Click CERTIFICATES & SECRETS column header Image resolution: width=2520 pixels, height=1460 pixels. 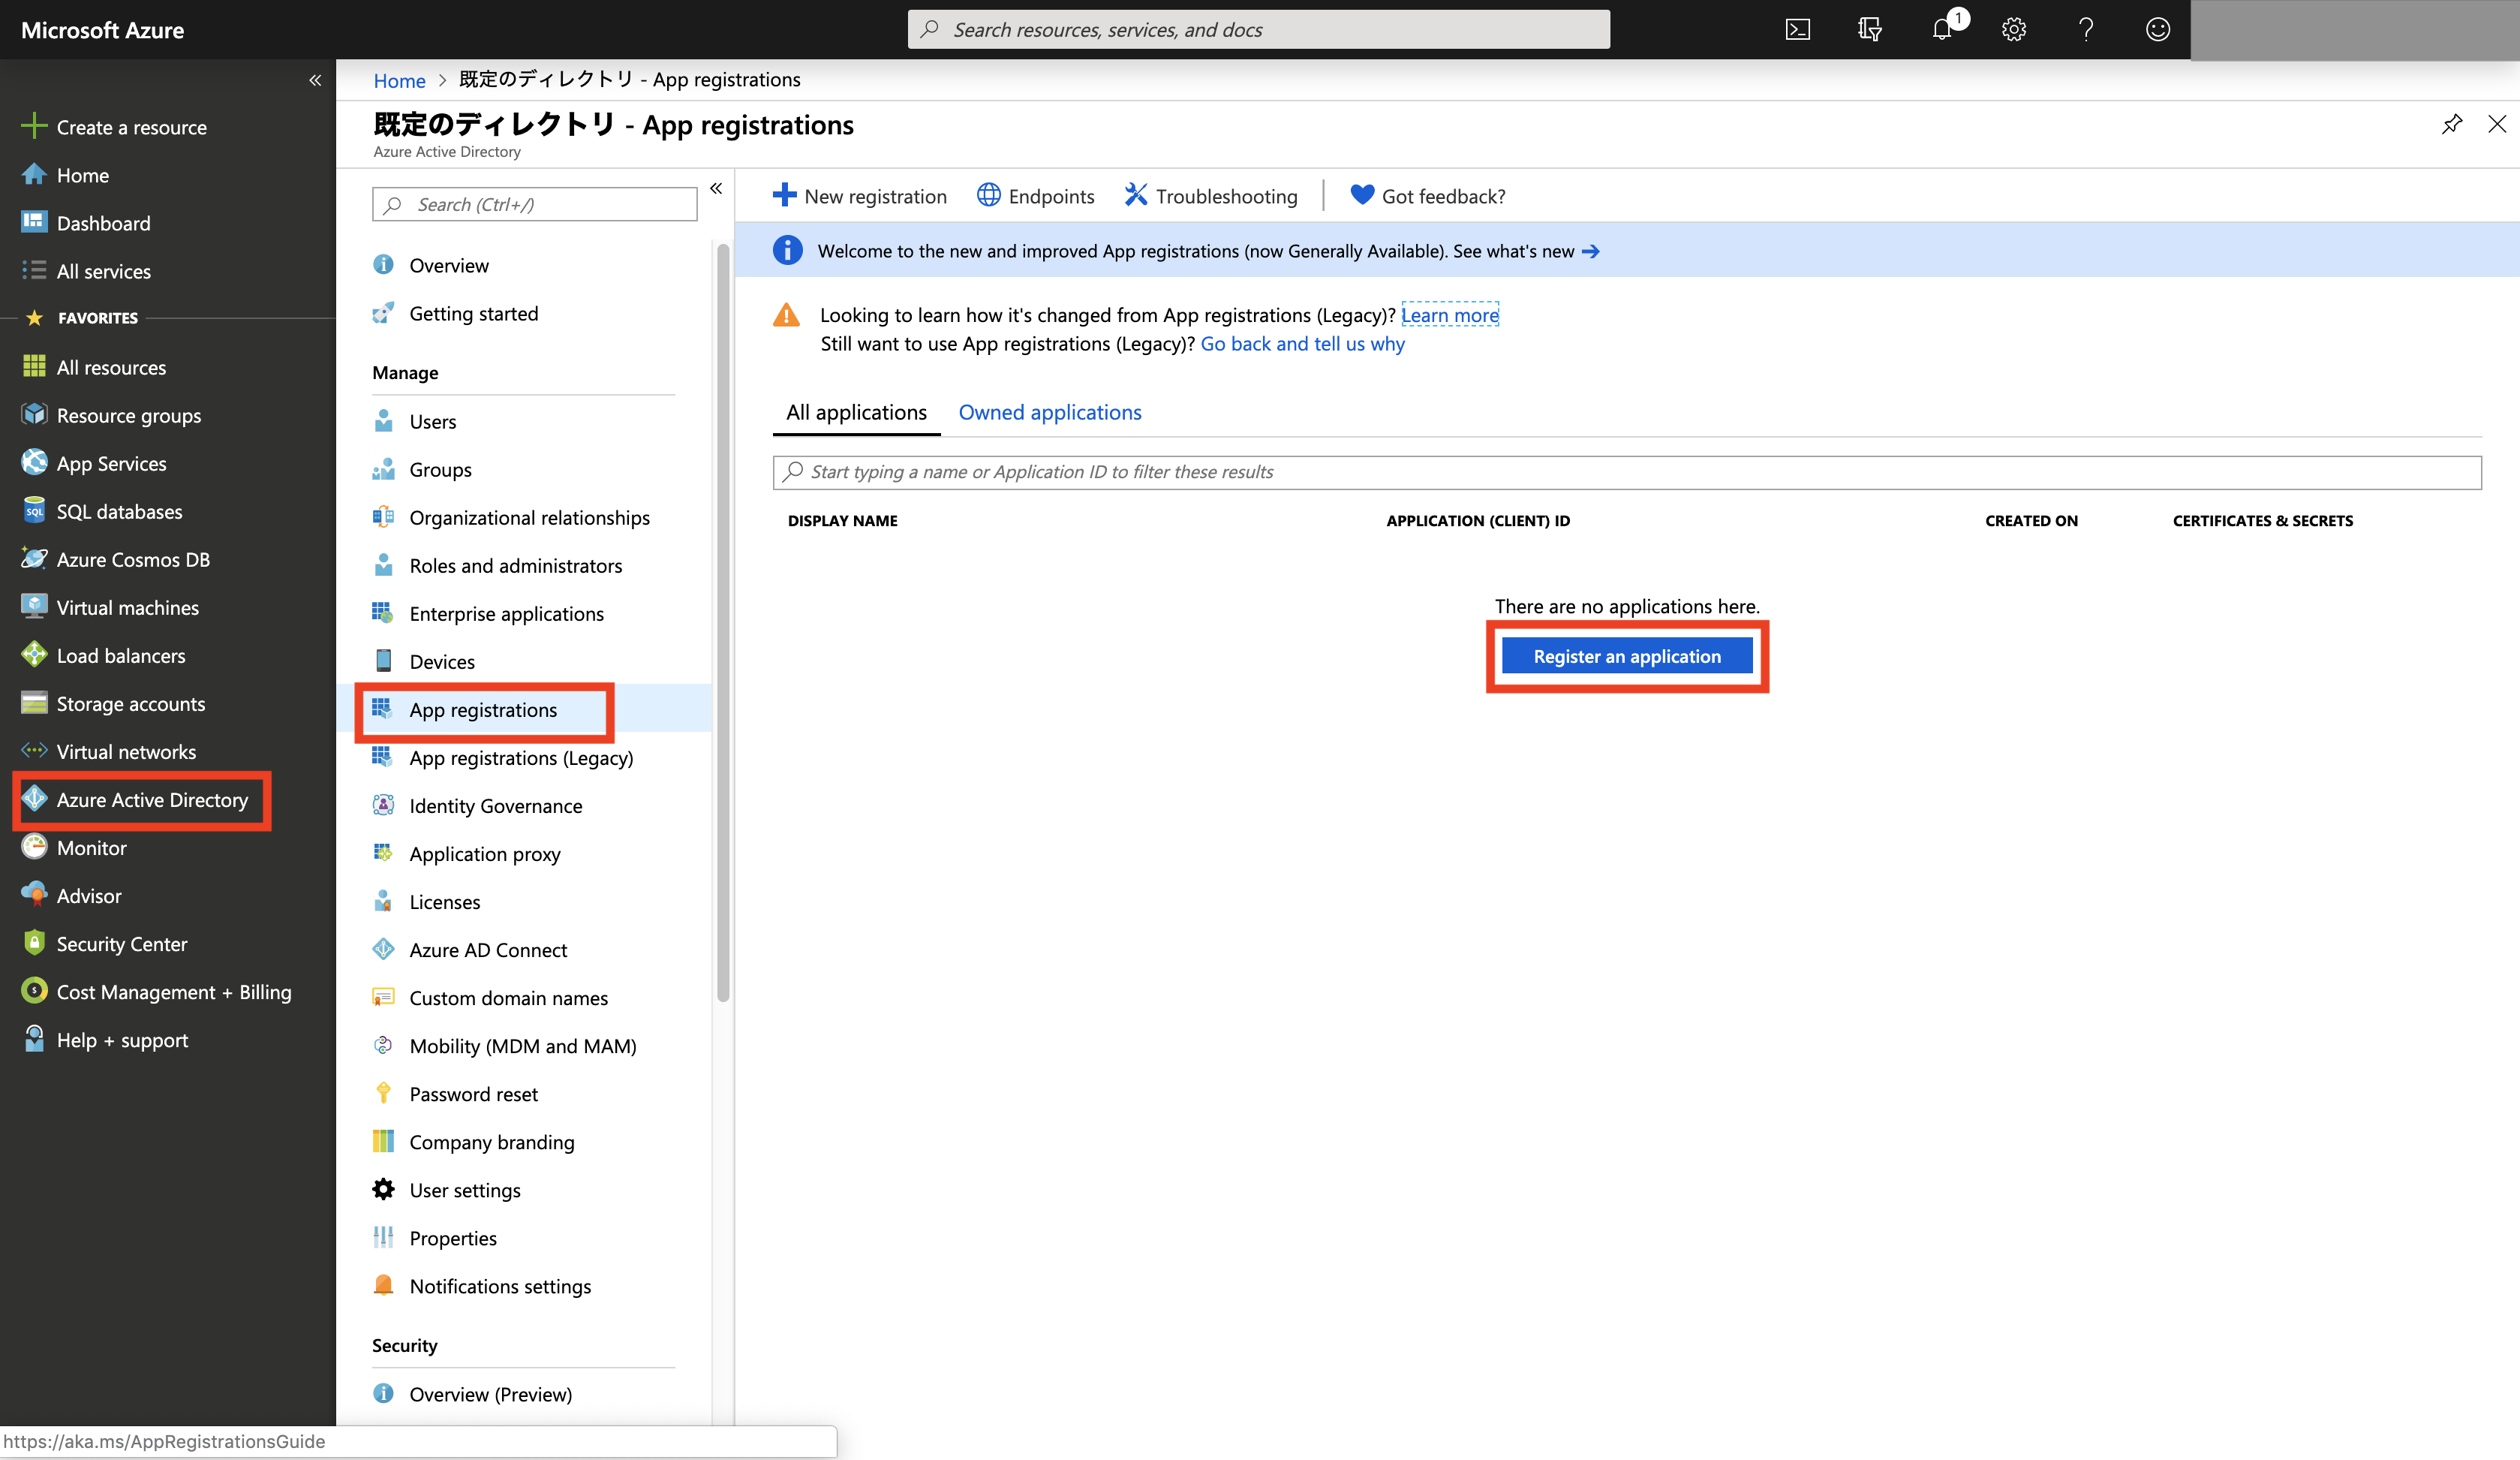2262,520
